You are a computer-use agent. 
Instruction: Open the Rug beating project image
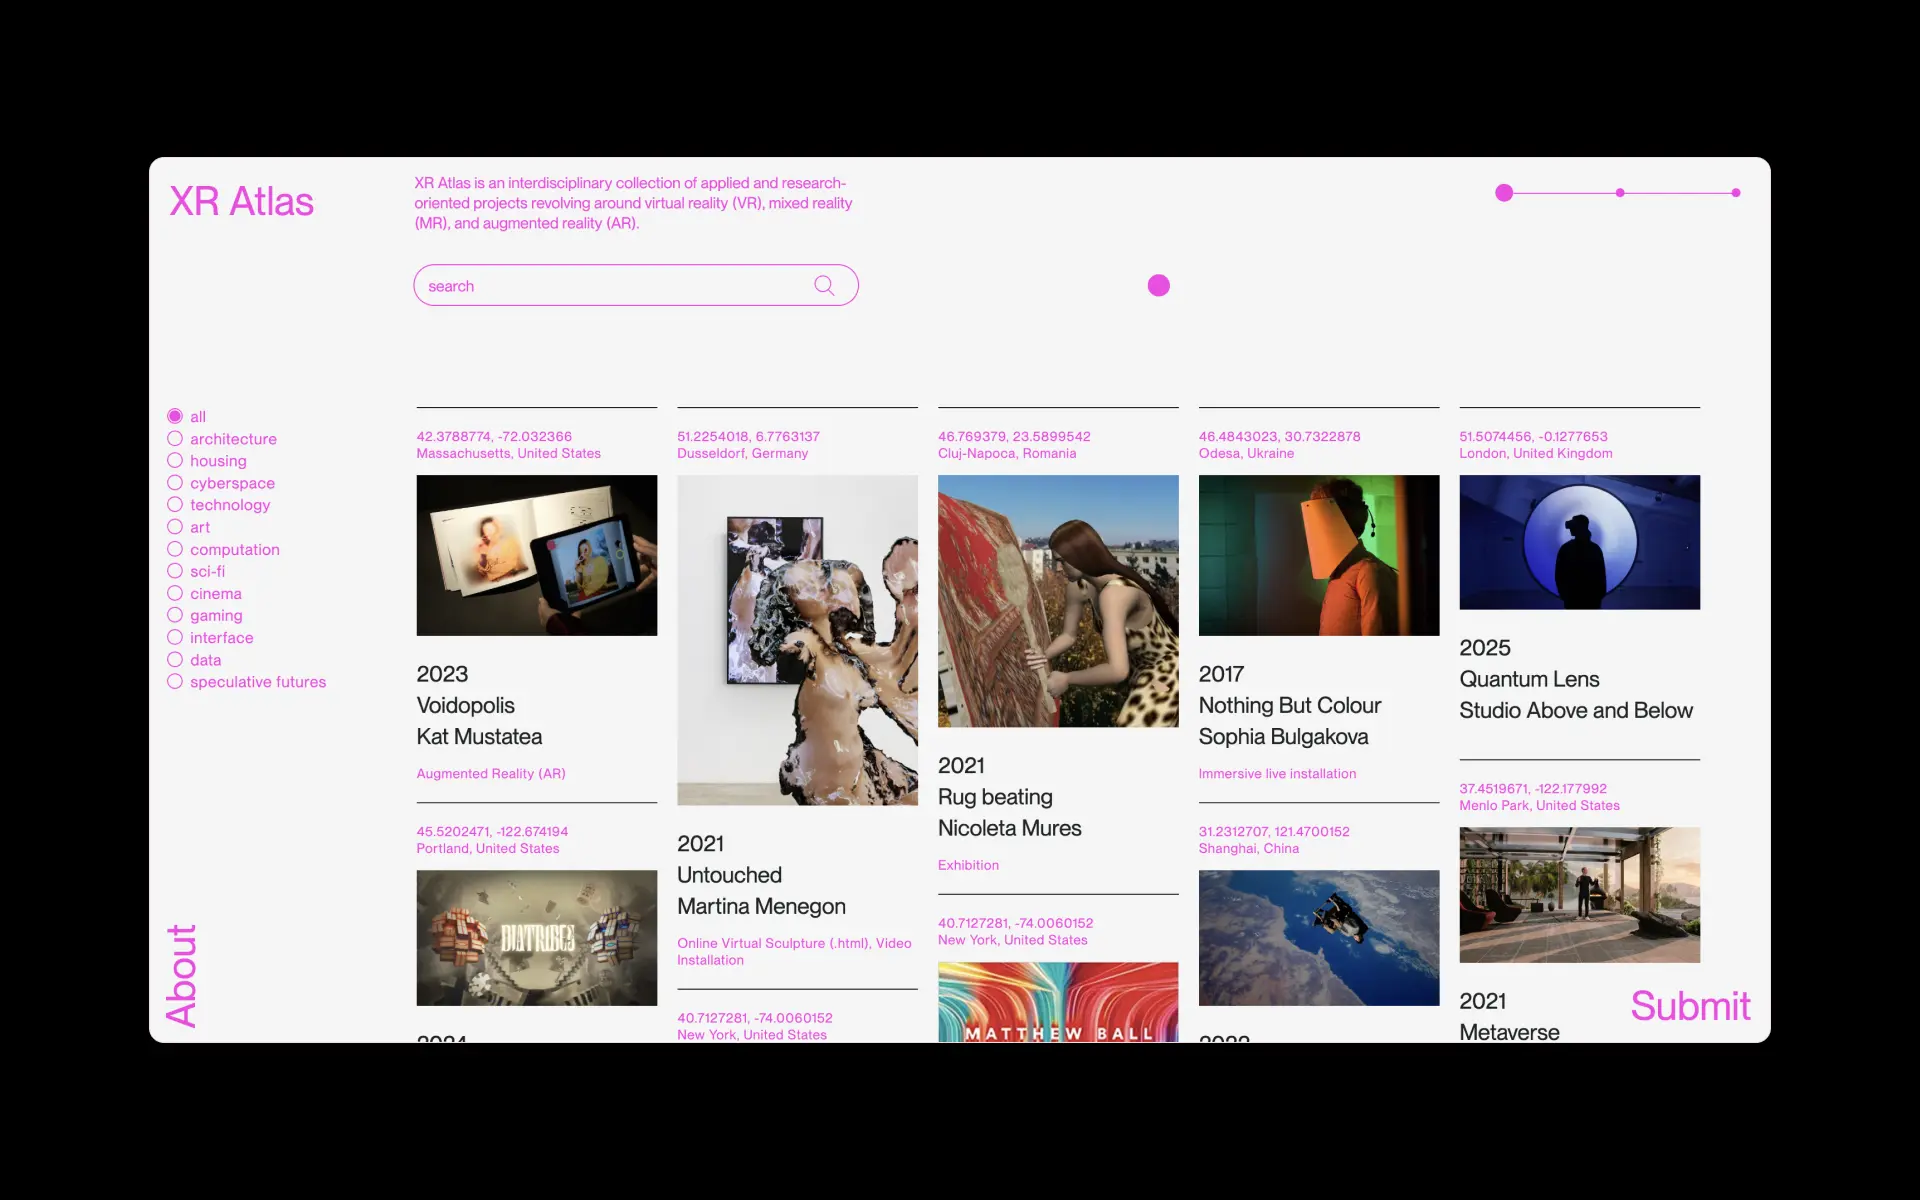tap(1058, 600)
